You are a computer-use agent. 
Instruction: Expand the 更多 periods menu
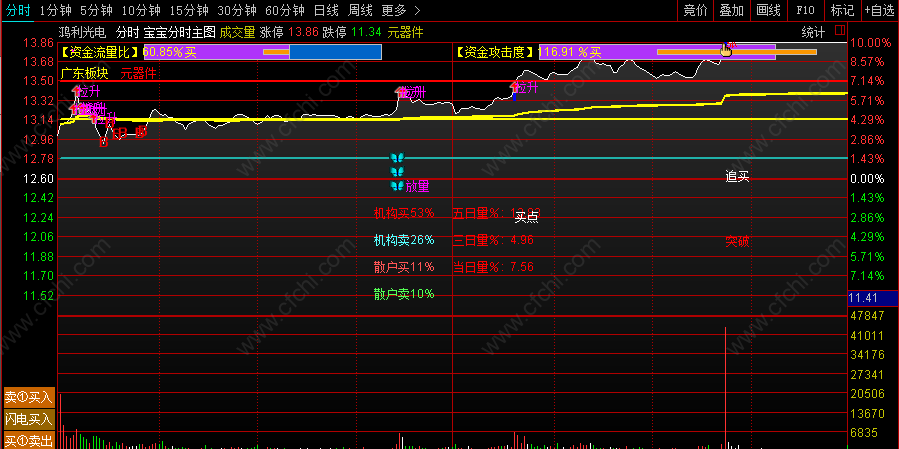401,10
